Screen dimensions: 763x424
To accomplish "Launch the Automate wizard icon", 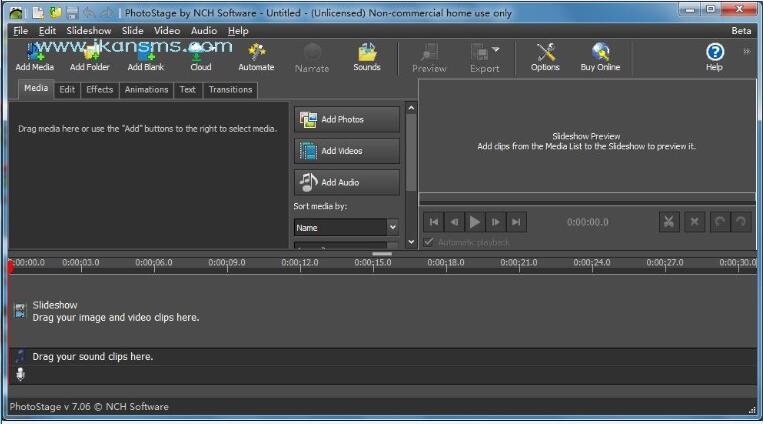I will [x=256, y=57].
